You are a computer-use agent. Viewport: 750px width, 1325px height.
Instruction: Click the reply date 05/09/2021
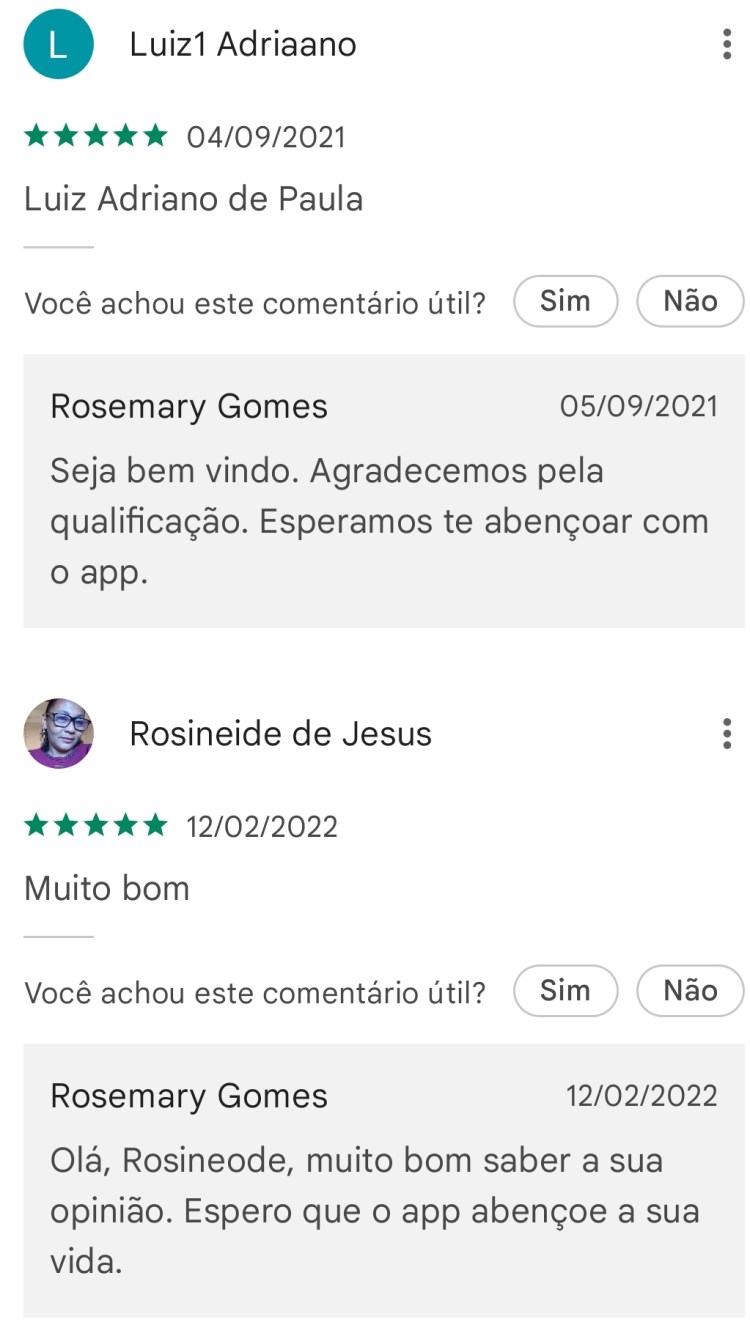coord(639,407)
